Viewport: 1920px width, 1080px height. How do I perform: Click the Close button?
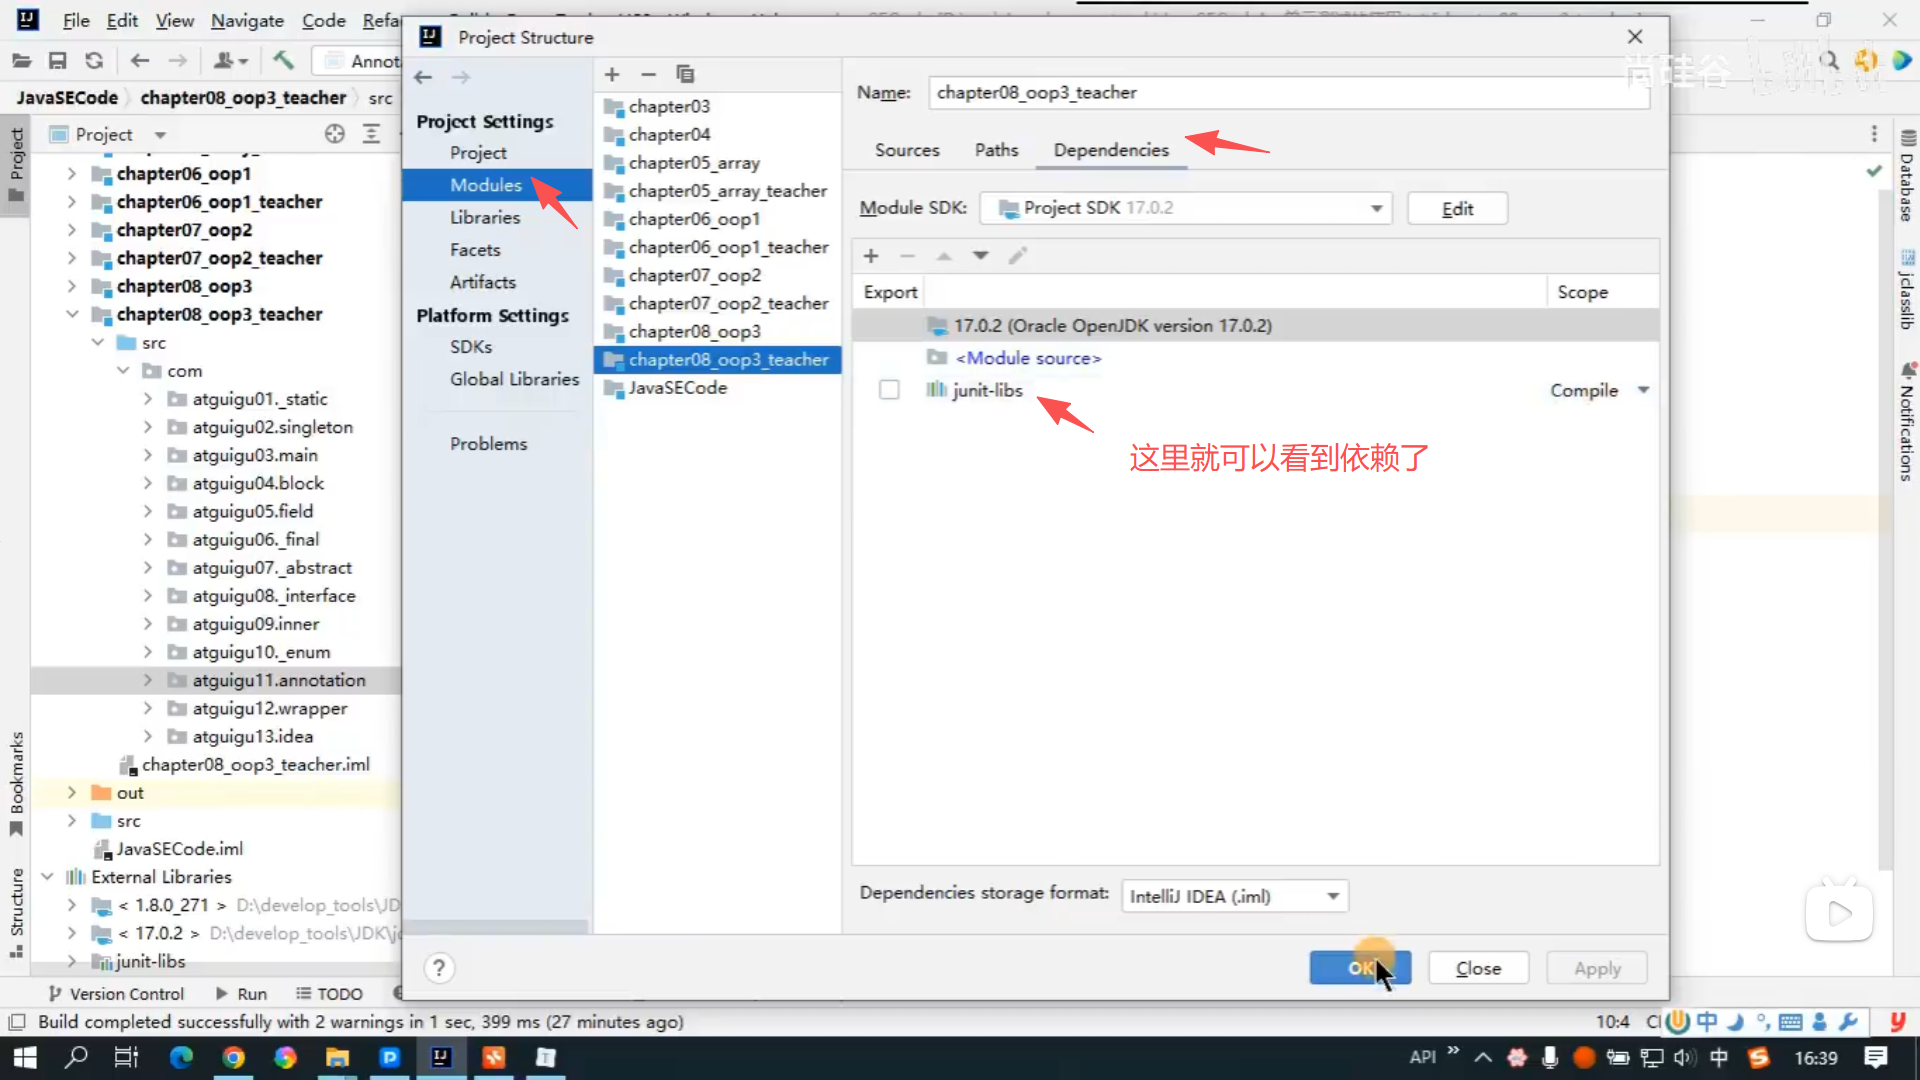(1478, 968)
